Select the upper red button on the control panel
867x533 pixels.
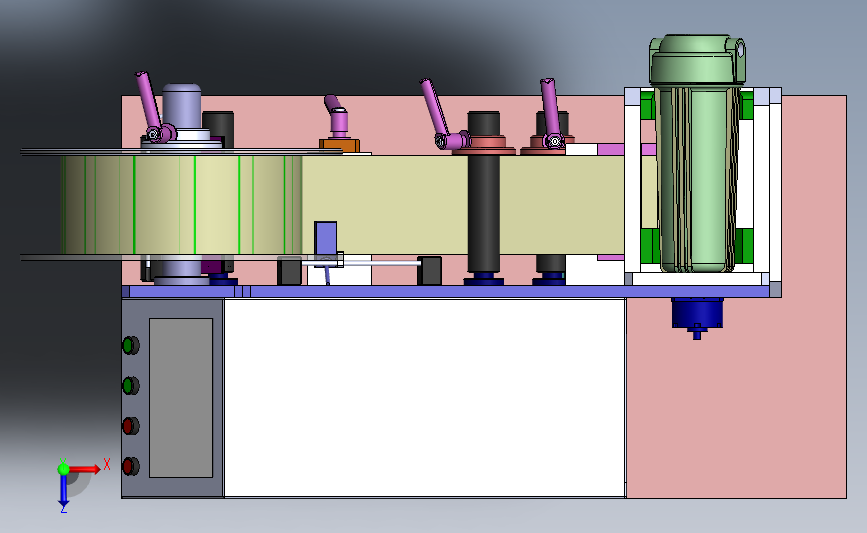(130, 426)
